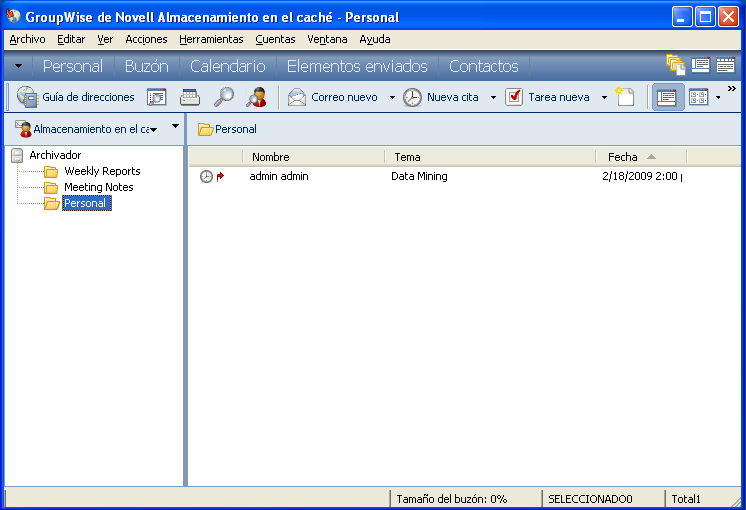Click the Weekly Reports folder icon
Viewport: 746px width, 510px height.
51,172
